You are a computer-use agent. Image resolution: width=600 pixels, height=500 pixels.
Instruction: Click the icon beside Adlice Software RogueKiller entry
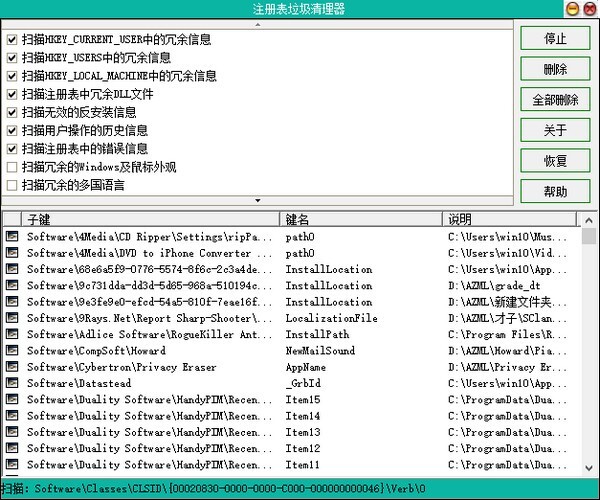pyautogui.click(x=12, y=334)
